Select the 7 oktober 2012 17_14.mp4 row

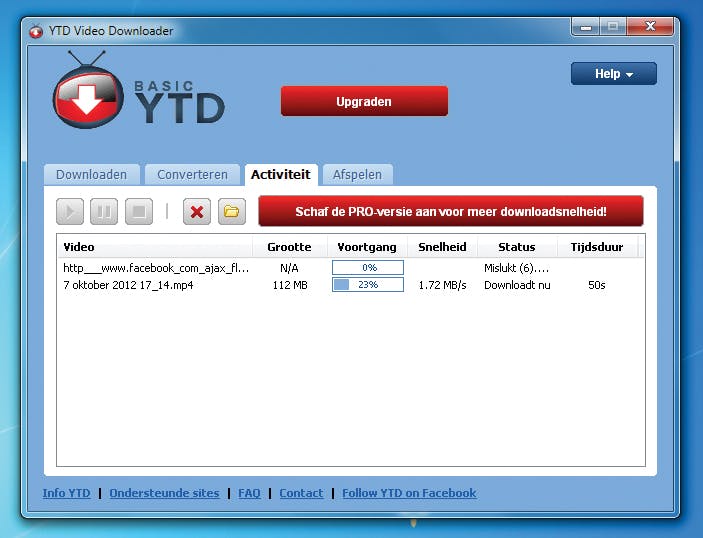tap(351, 285)
